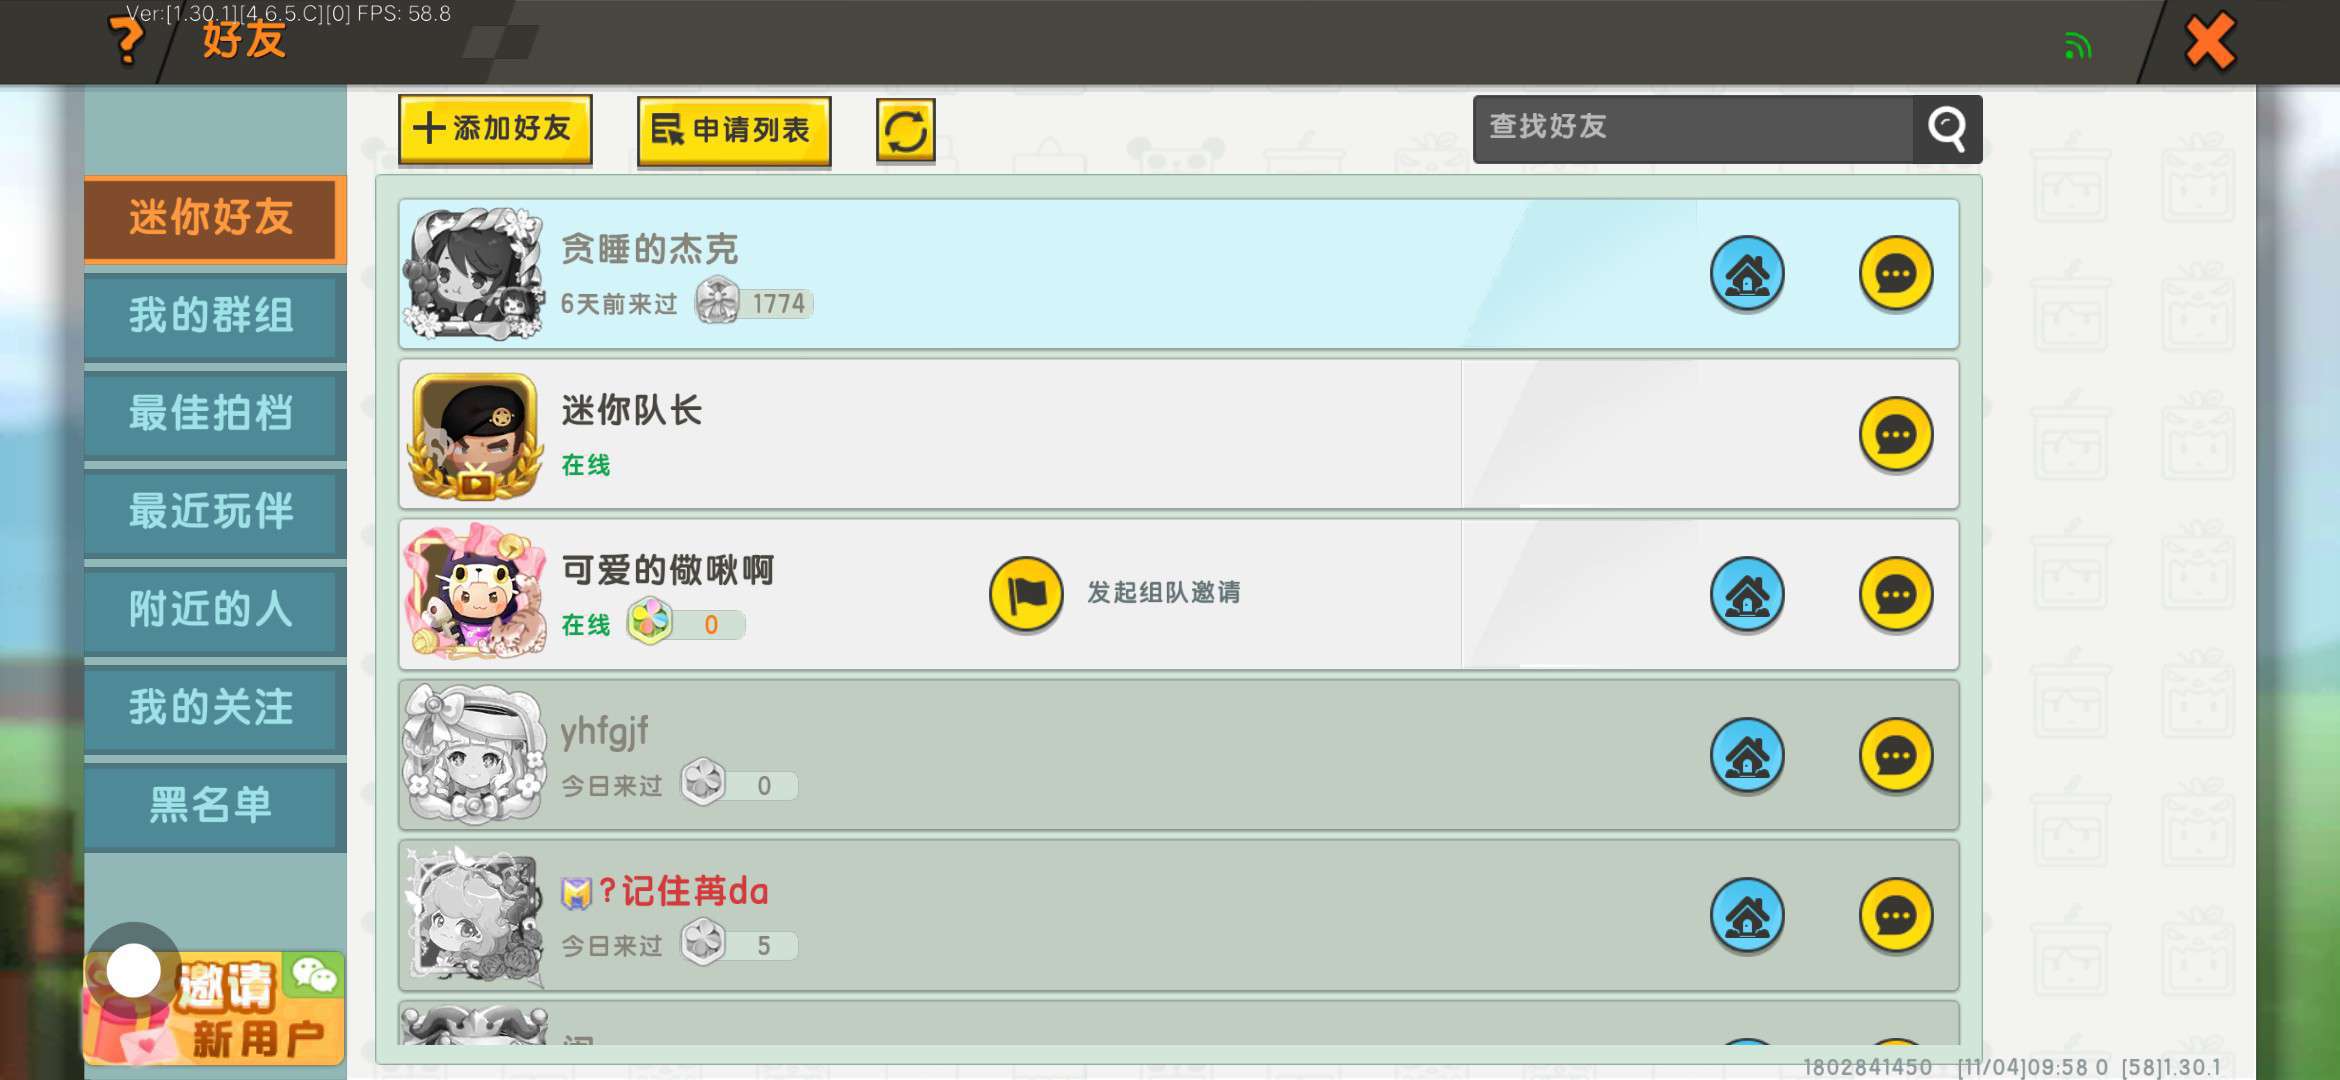Click the search magnifier icon
This screenshot has height=1080, width=2340.
pos(1947,129)
